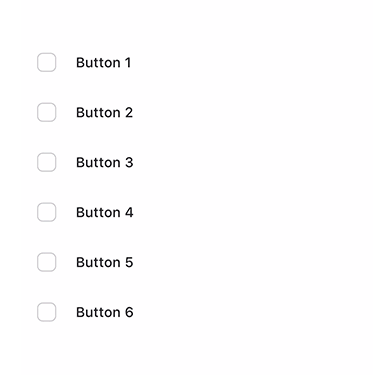Image resolution: width=375 pixels, height=375 pixels.
Task: Check the Button 1 checkbox
Action: coord(46,62)
